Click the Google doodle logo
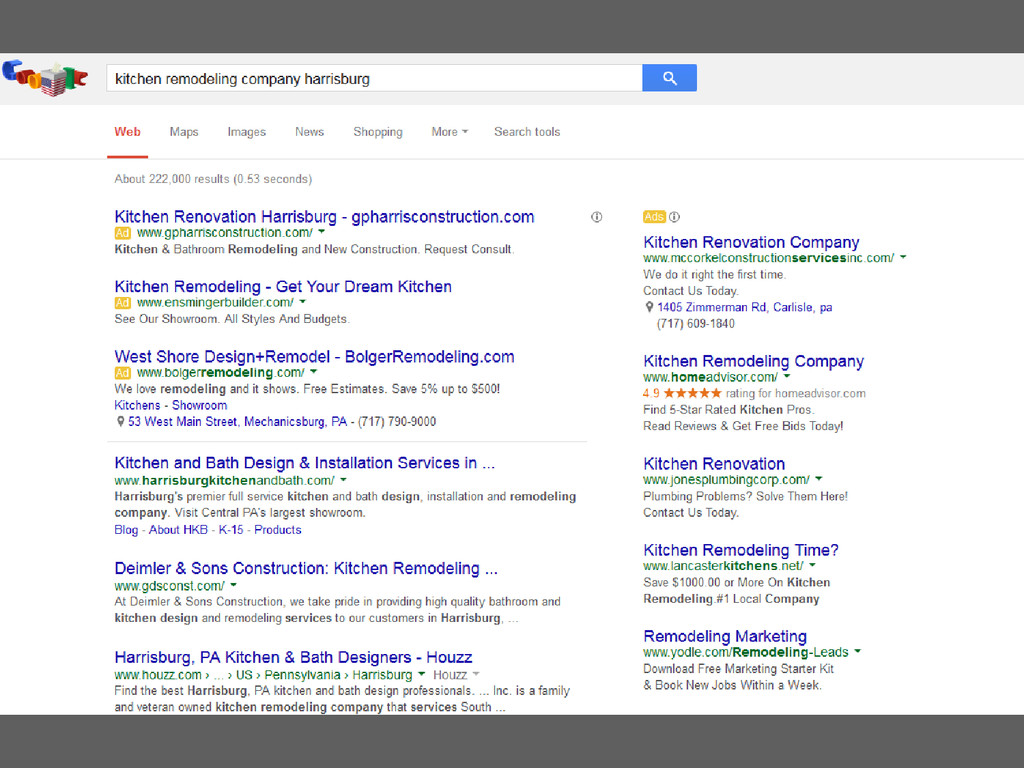 click(45, 78)
